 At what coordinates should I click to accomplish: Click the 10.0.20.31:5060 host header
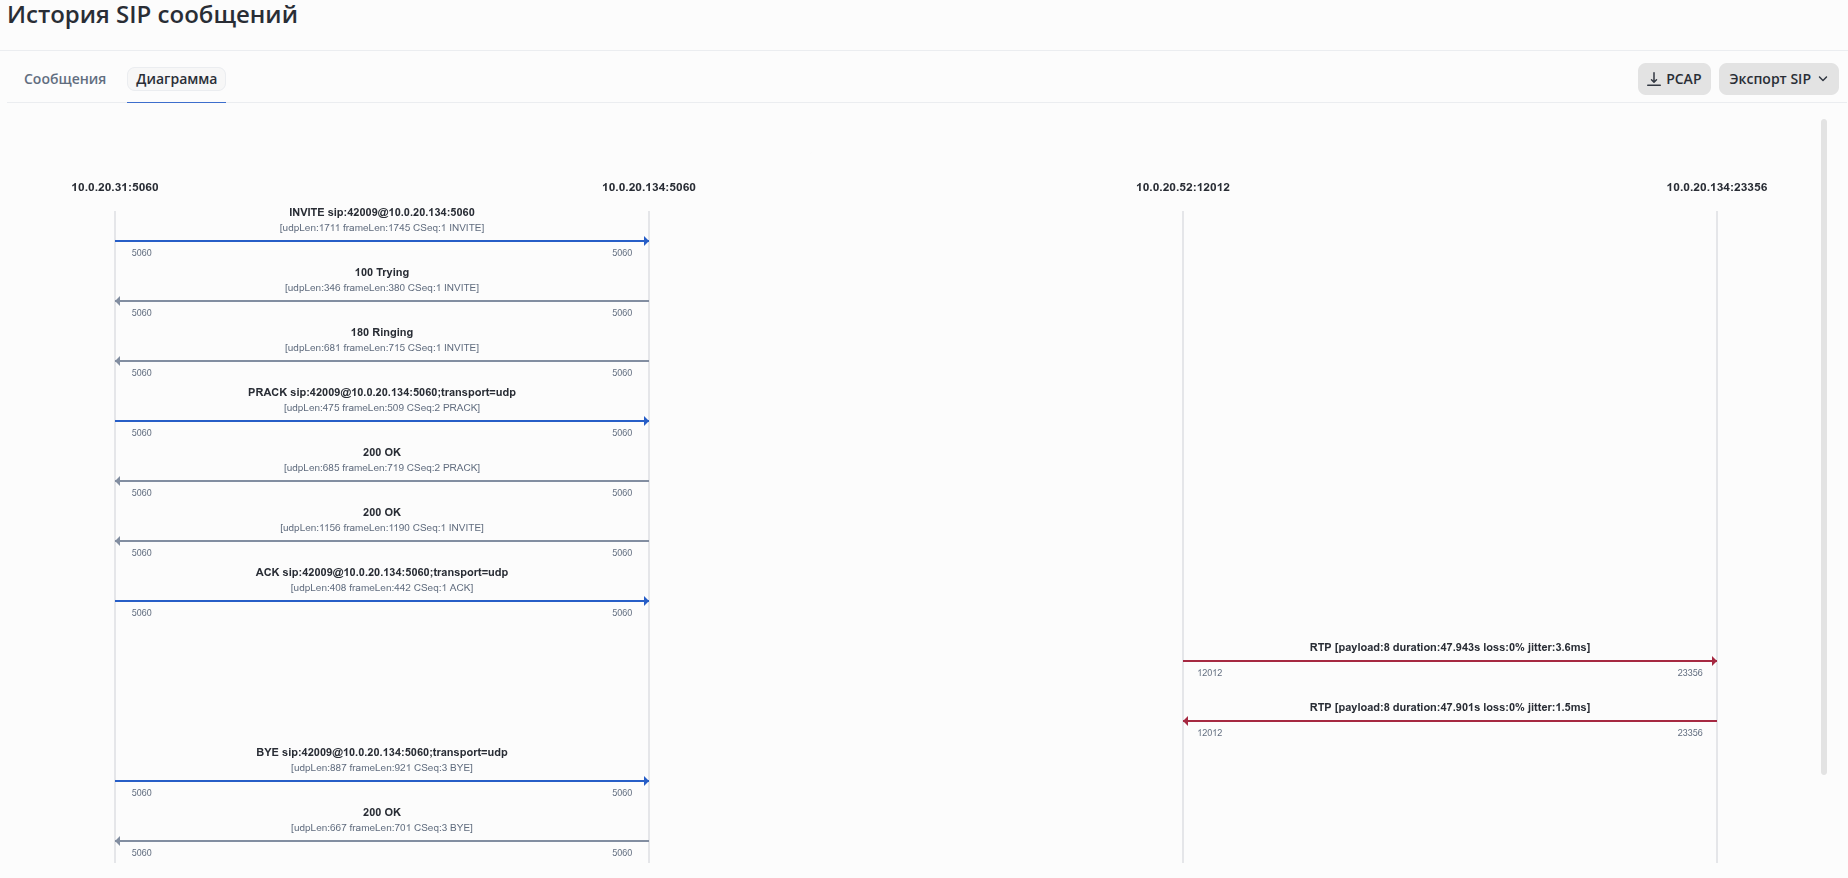[115, 187]
